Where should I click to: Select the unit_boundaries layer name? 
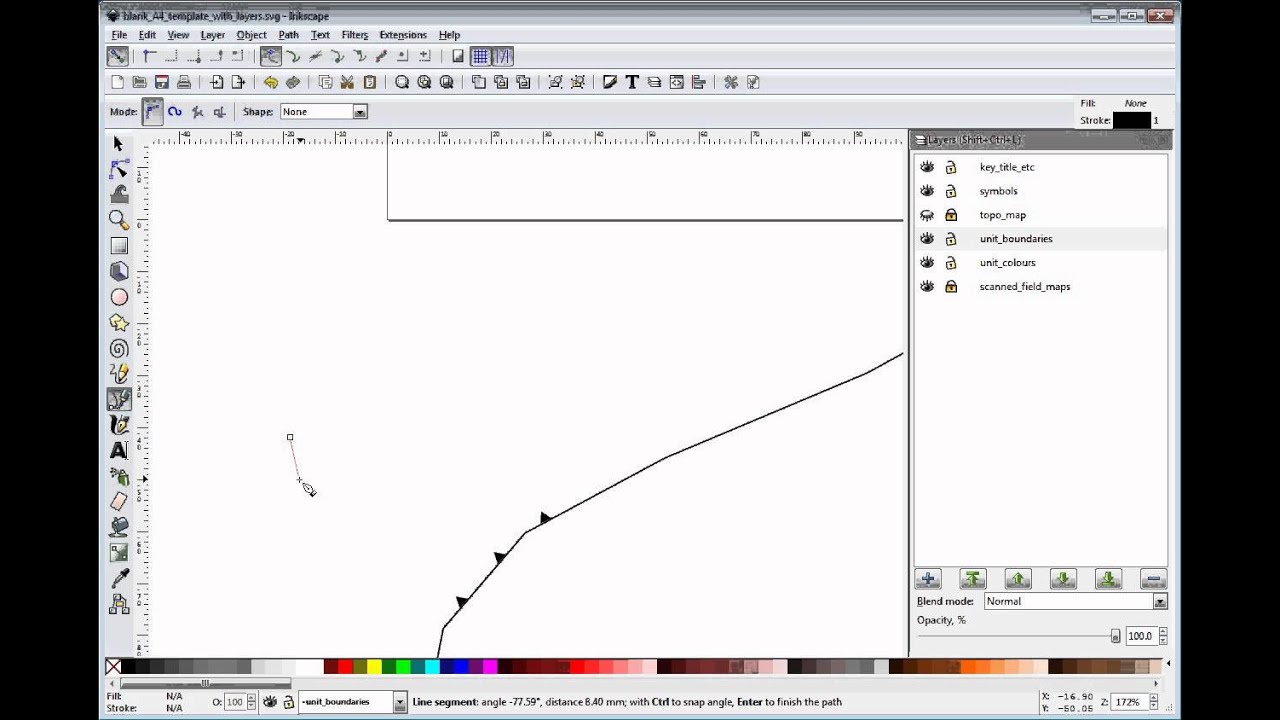(x=1016, y=239)
